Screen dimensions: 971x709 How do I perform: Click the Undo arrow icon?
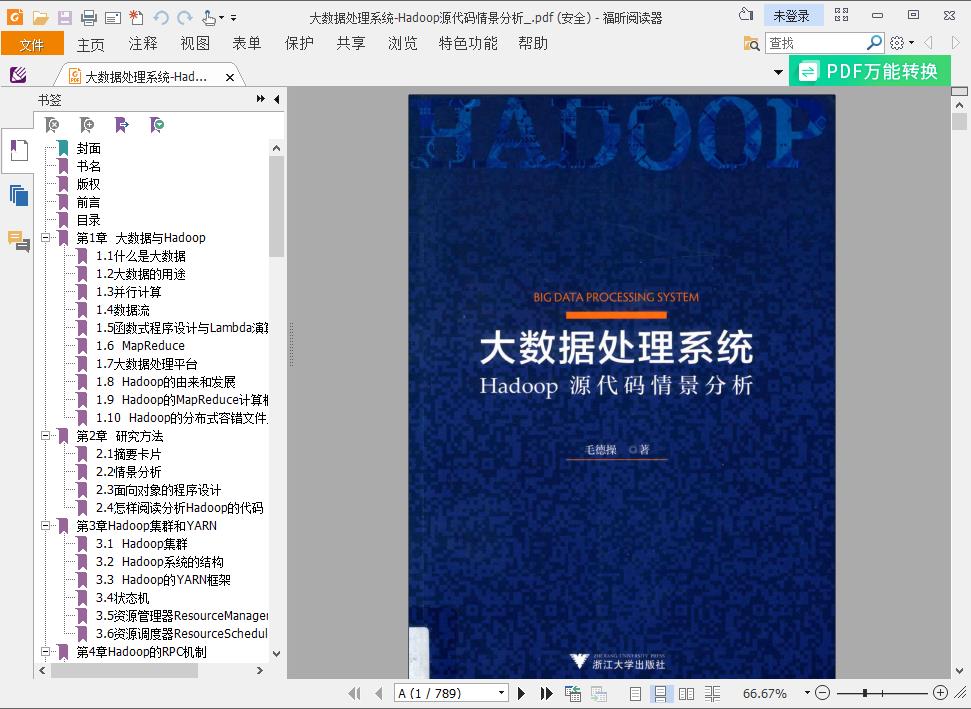(x=161, y=17)
